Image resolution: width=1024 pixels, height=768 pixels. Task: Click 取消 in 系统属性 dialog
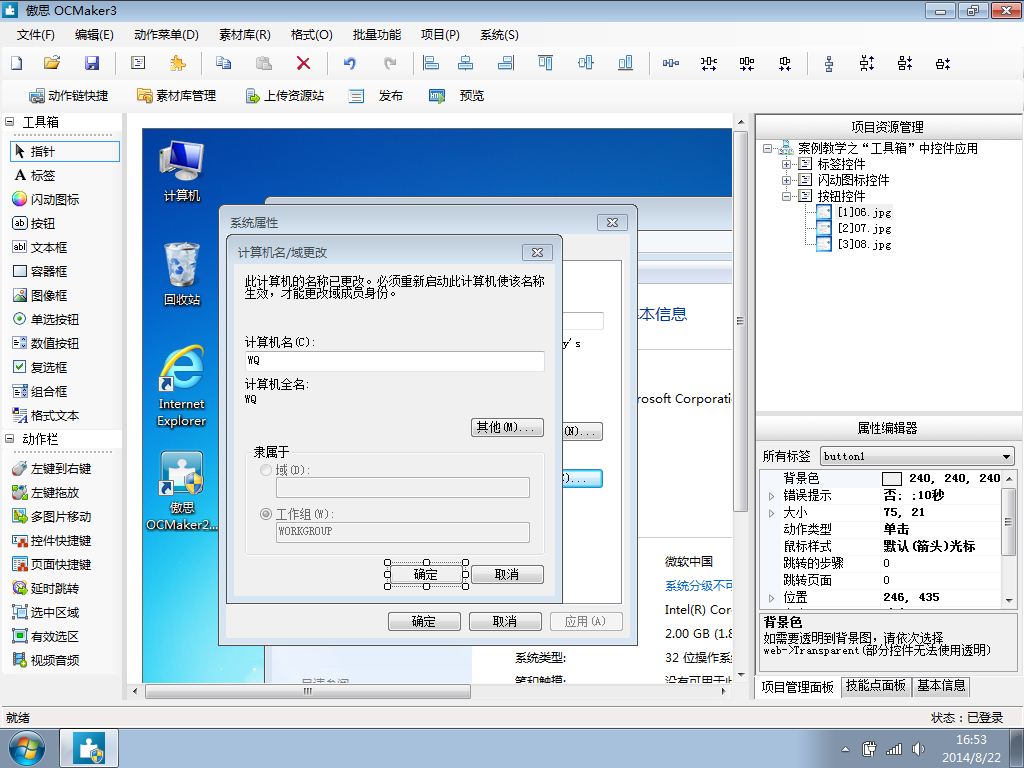[x=505, y=621]
